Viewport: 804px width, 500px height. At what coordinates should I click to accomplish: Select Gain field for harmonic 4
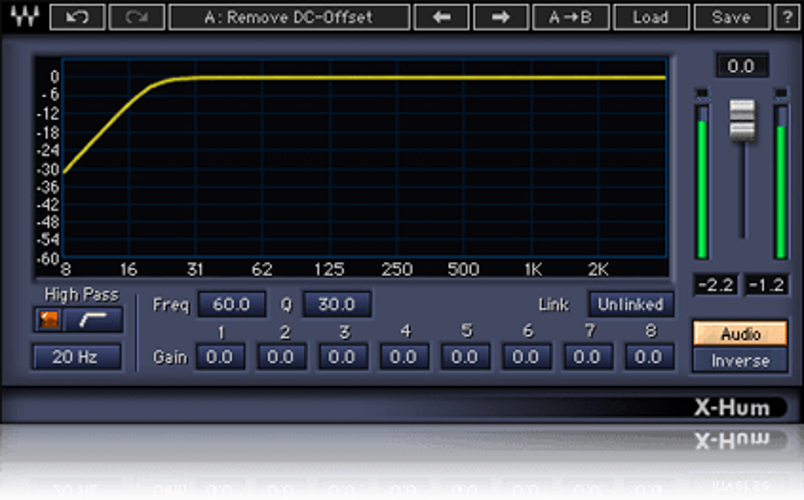[x=404, y=356]
